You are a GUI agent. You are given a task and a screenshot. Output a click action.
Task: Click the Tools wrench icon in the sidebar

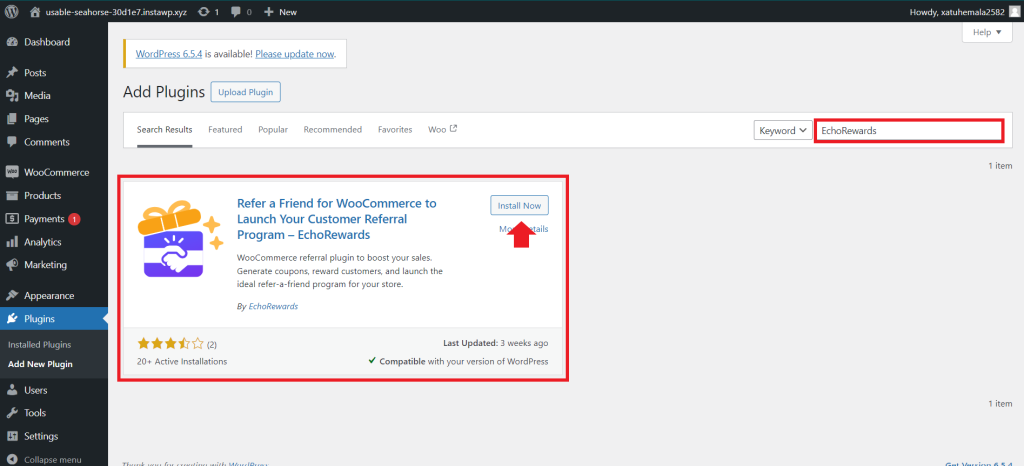12,412
